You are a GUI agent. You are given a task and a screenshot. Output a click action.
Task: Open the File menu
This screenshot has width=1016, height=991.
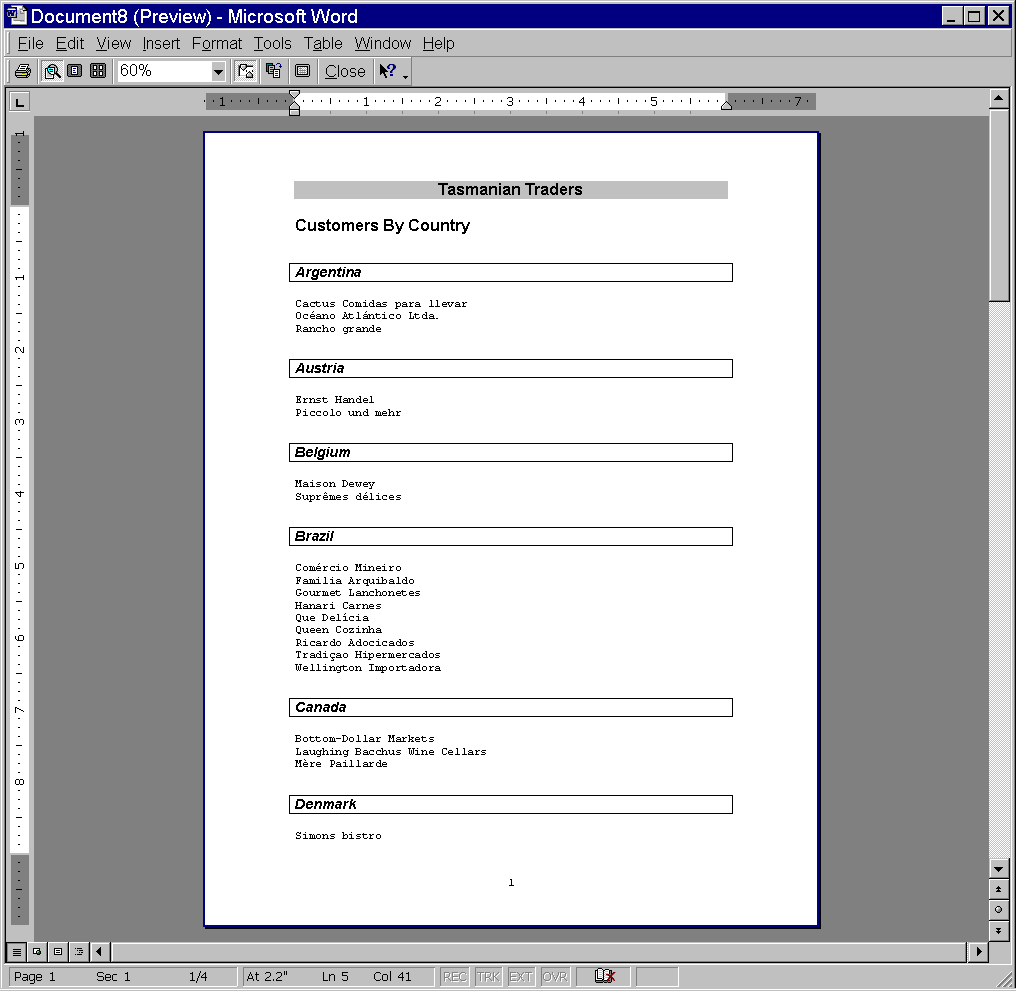coord(30,43)
